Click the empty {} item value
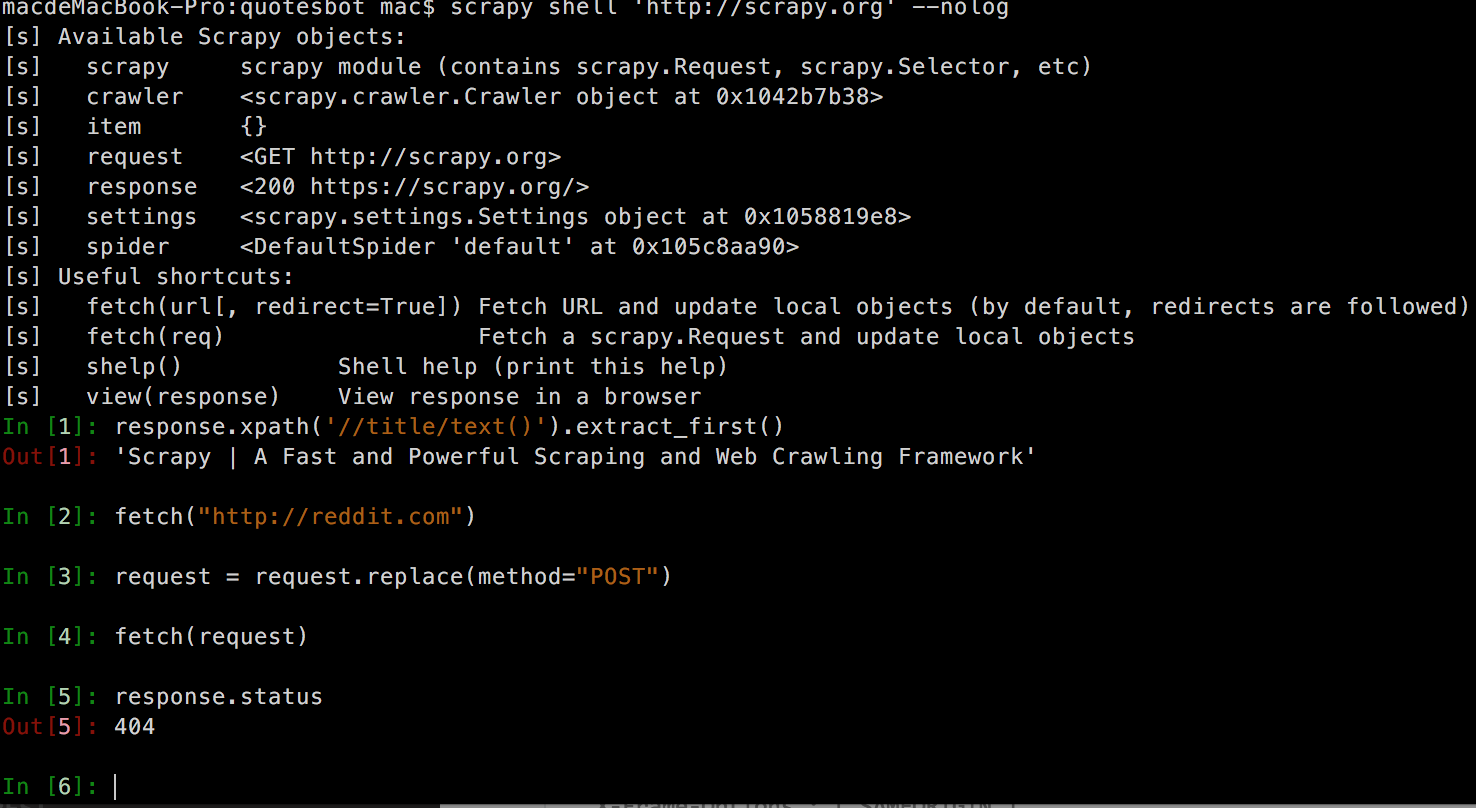The image size is (1476, 808). pyautogui.click(x=253, y=127)
